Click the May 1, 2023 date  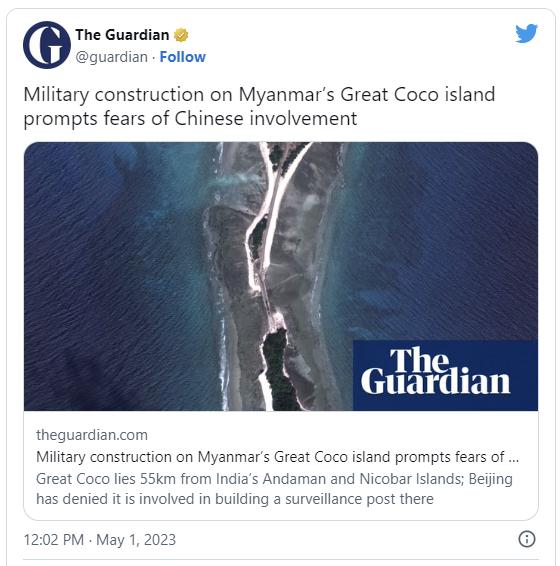tap(136, 540)
